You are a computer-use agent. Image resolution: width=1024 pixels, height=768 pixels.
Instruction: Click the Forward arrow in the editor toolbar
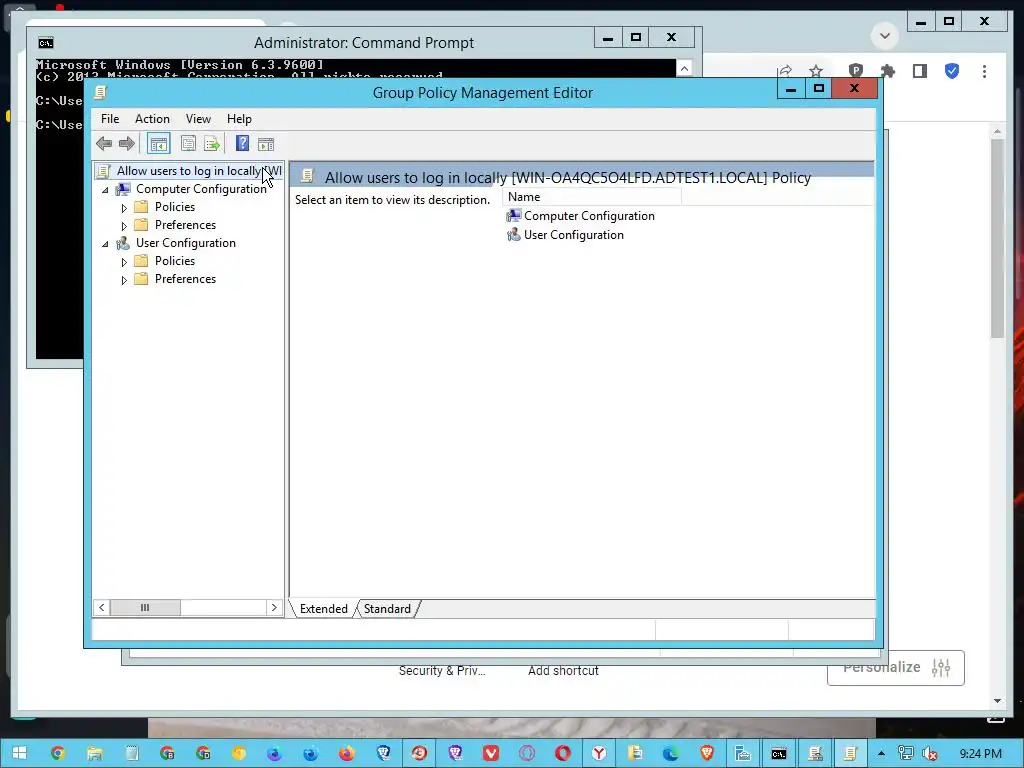click(x=127, y=144)
